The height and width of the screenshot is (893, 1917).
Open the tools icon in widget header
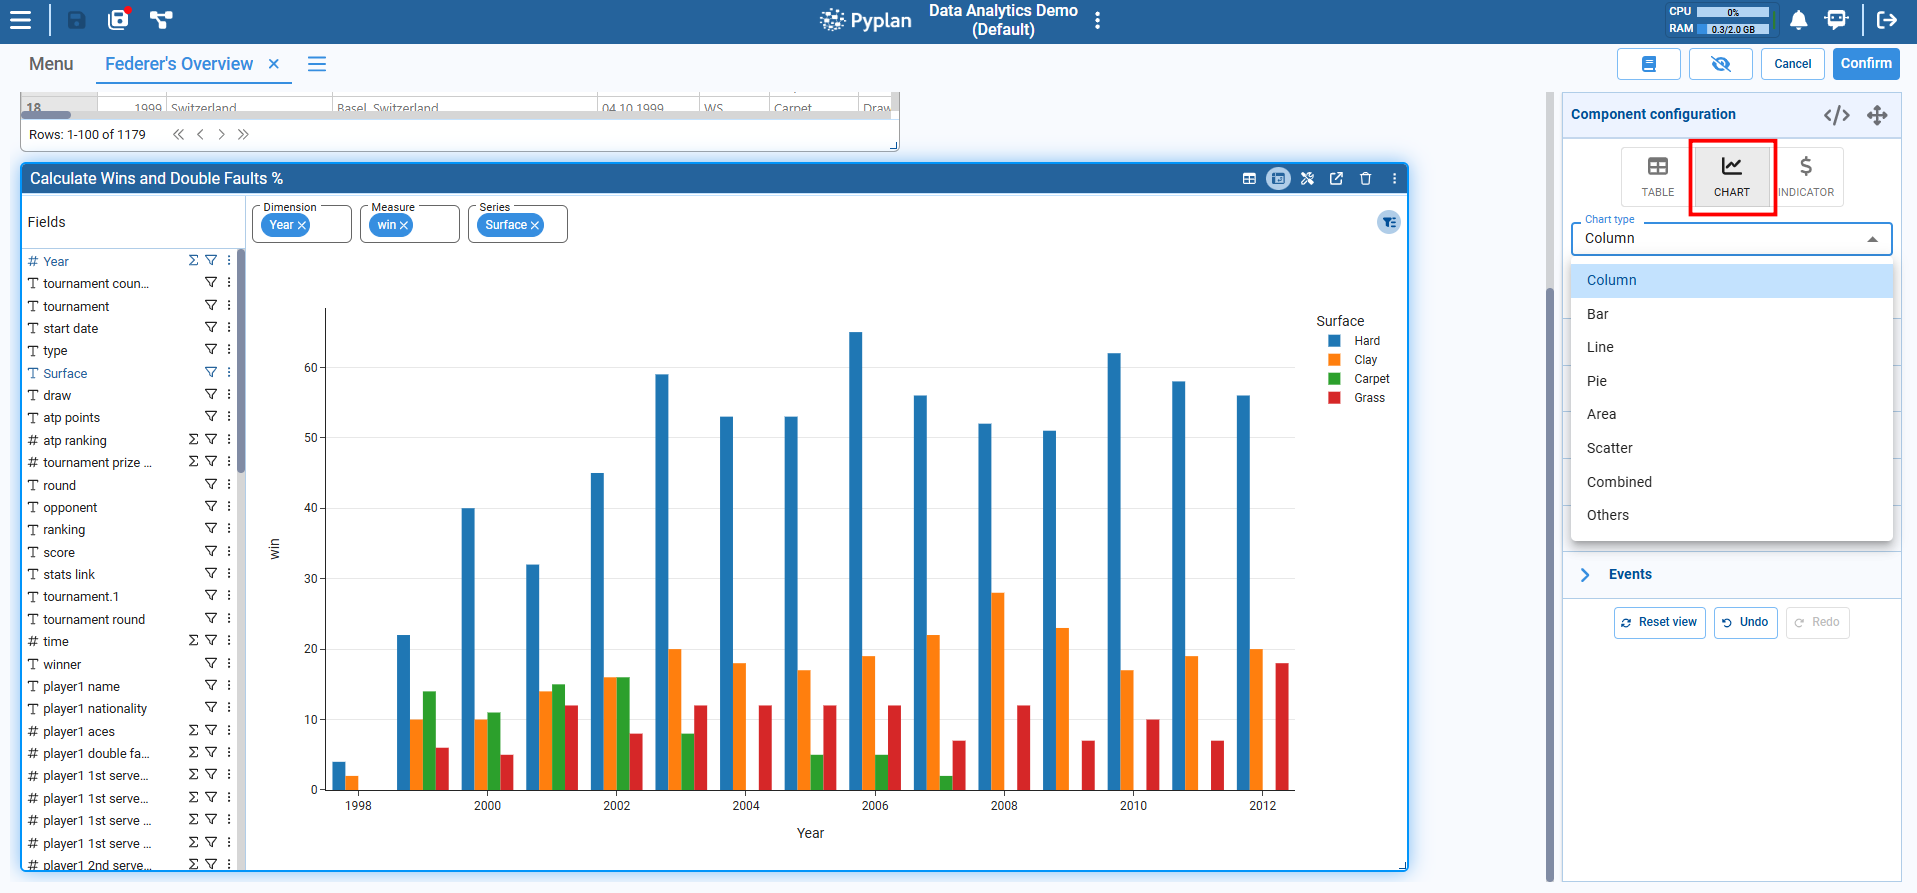pos(1307,179)
